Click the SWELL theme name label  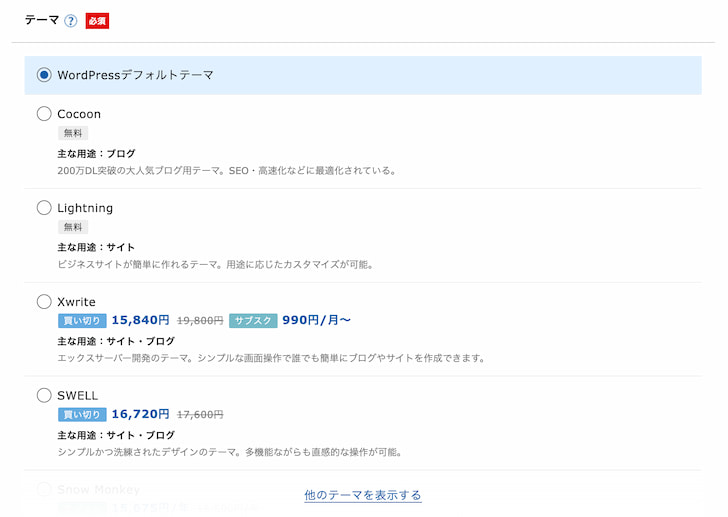[78, 396]
